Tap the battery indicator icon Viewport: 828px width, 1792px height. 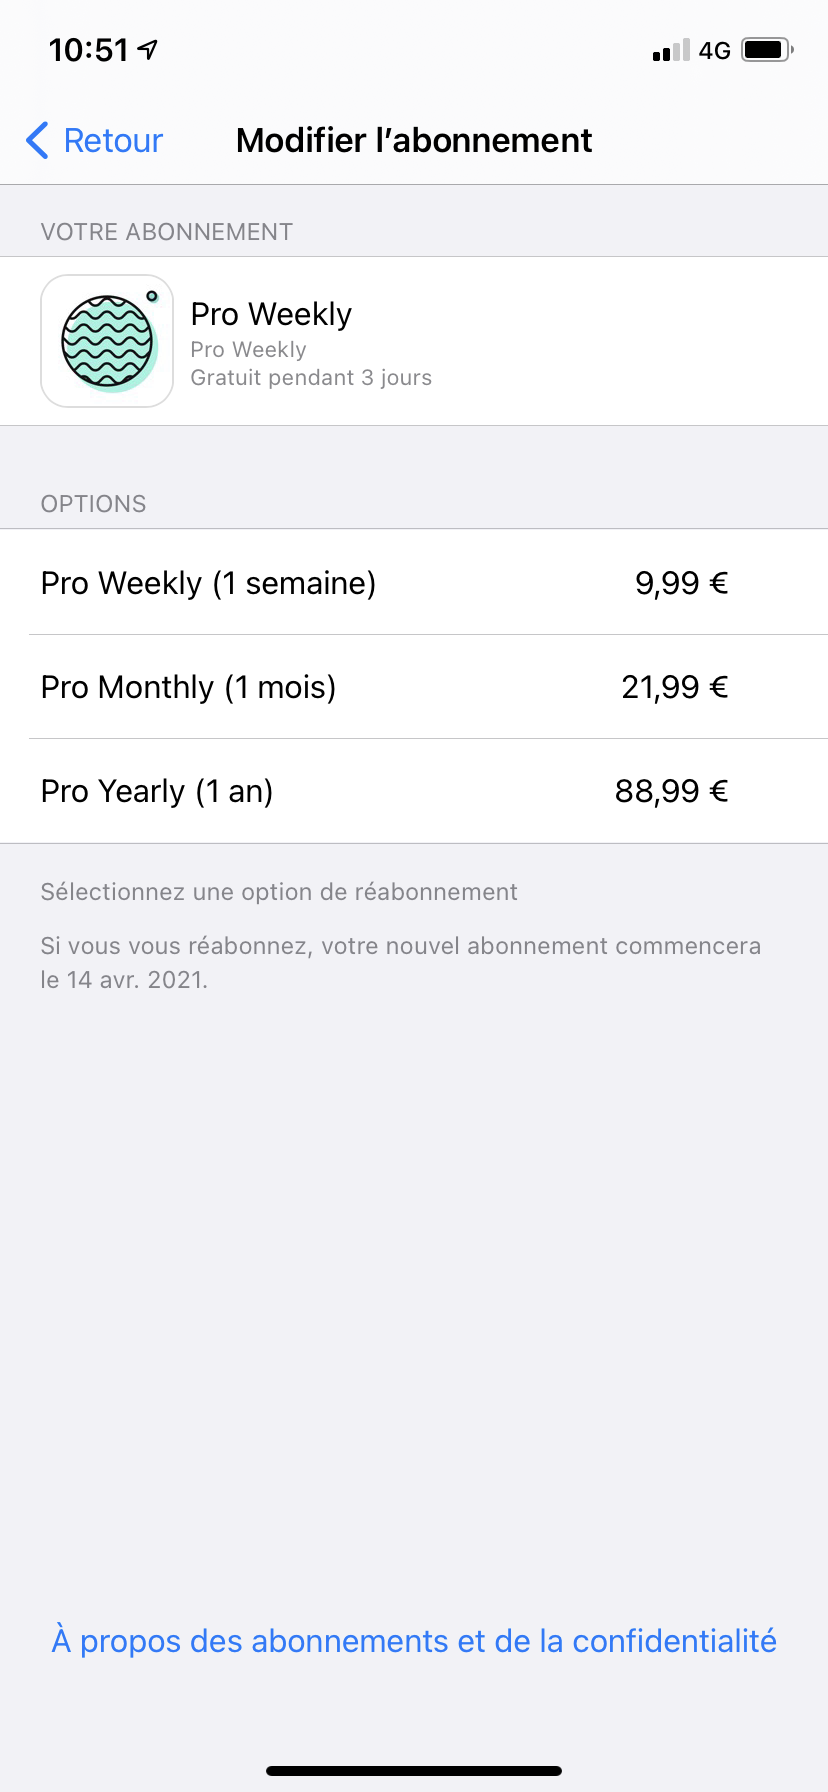[x=767, y=50]
